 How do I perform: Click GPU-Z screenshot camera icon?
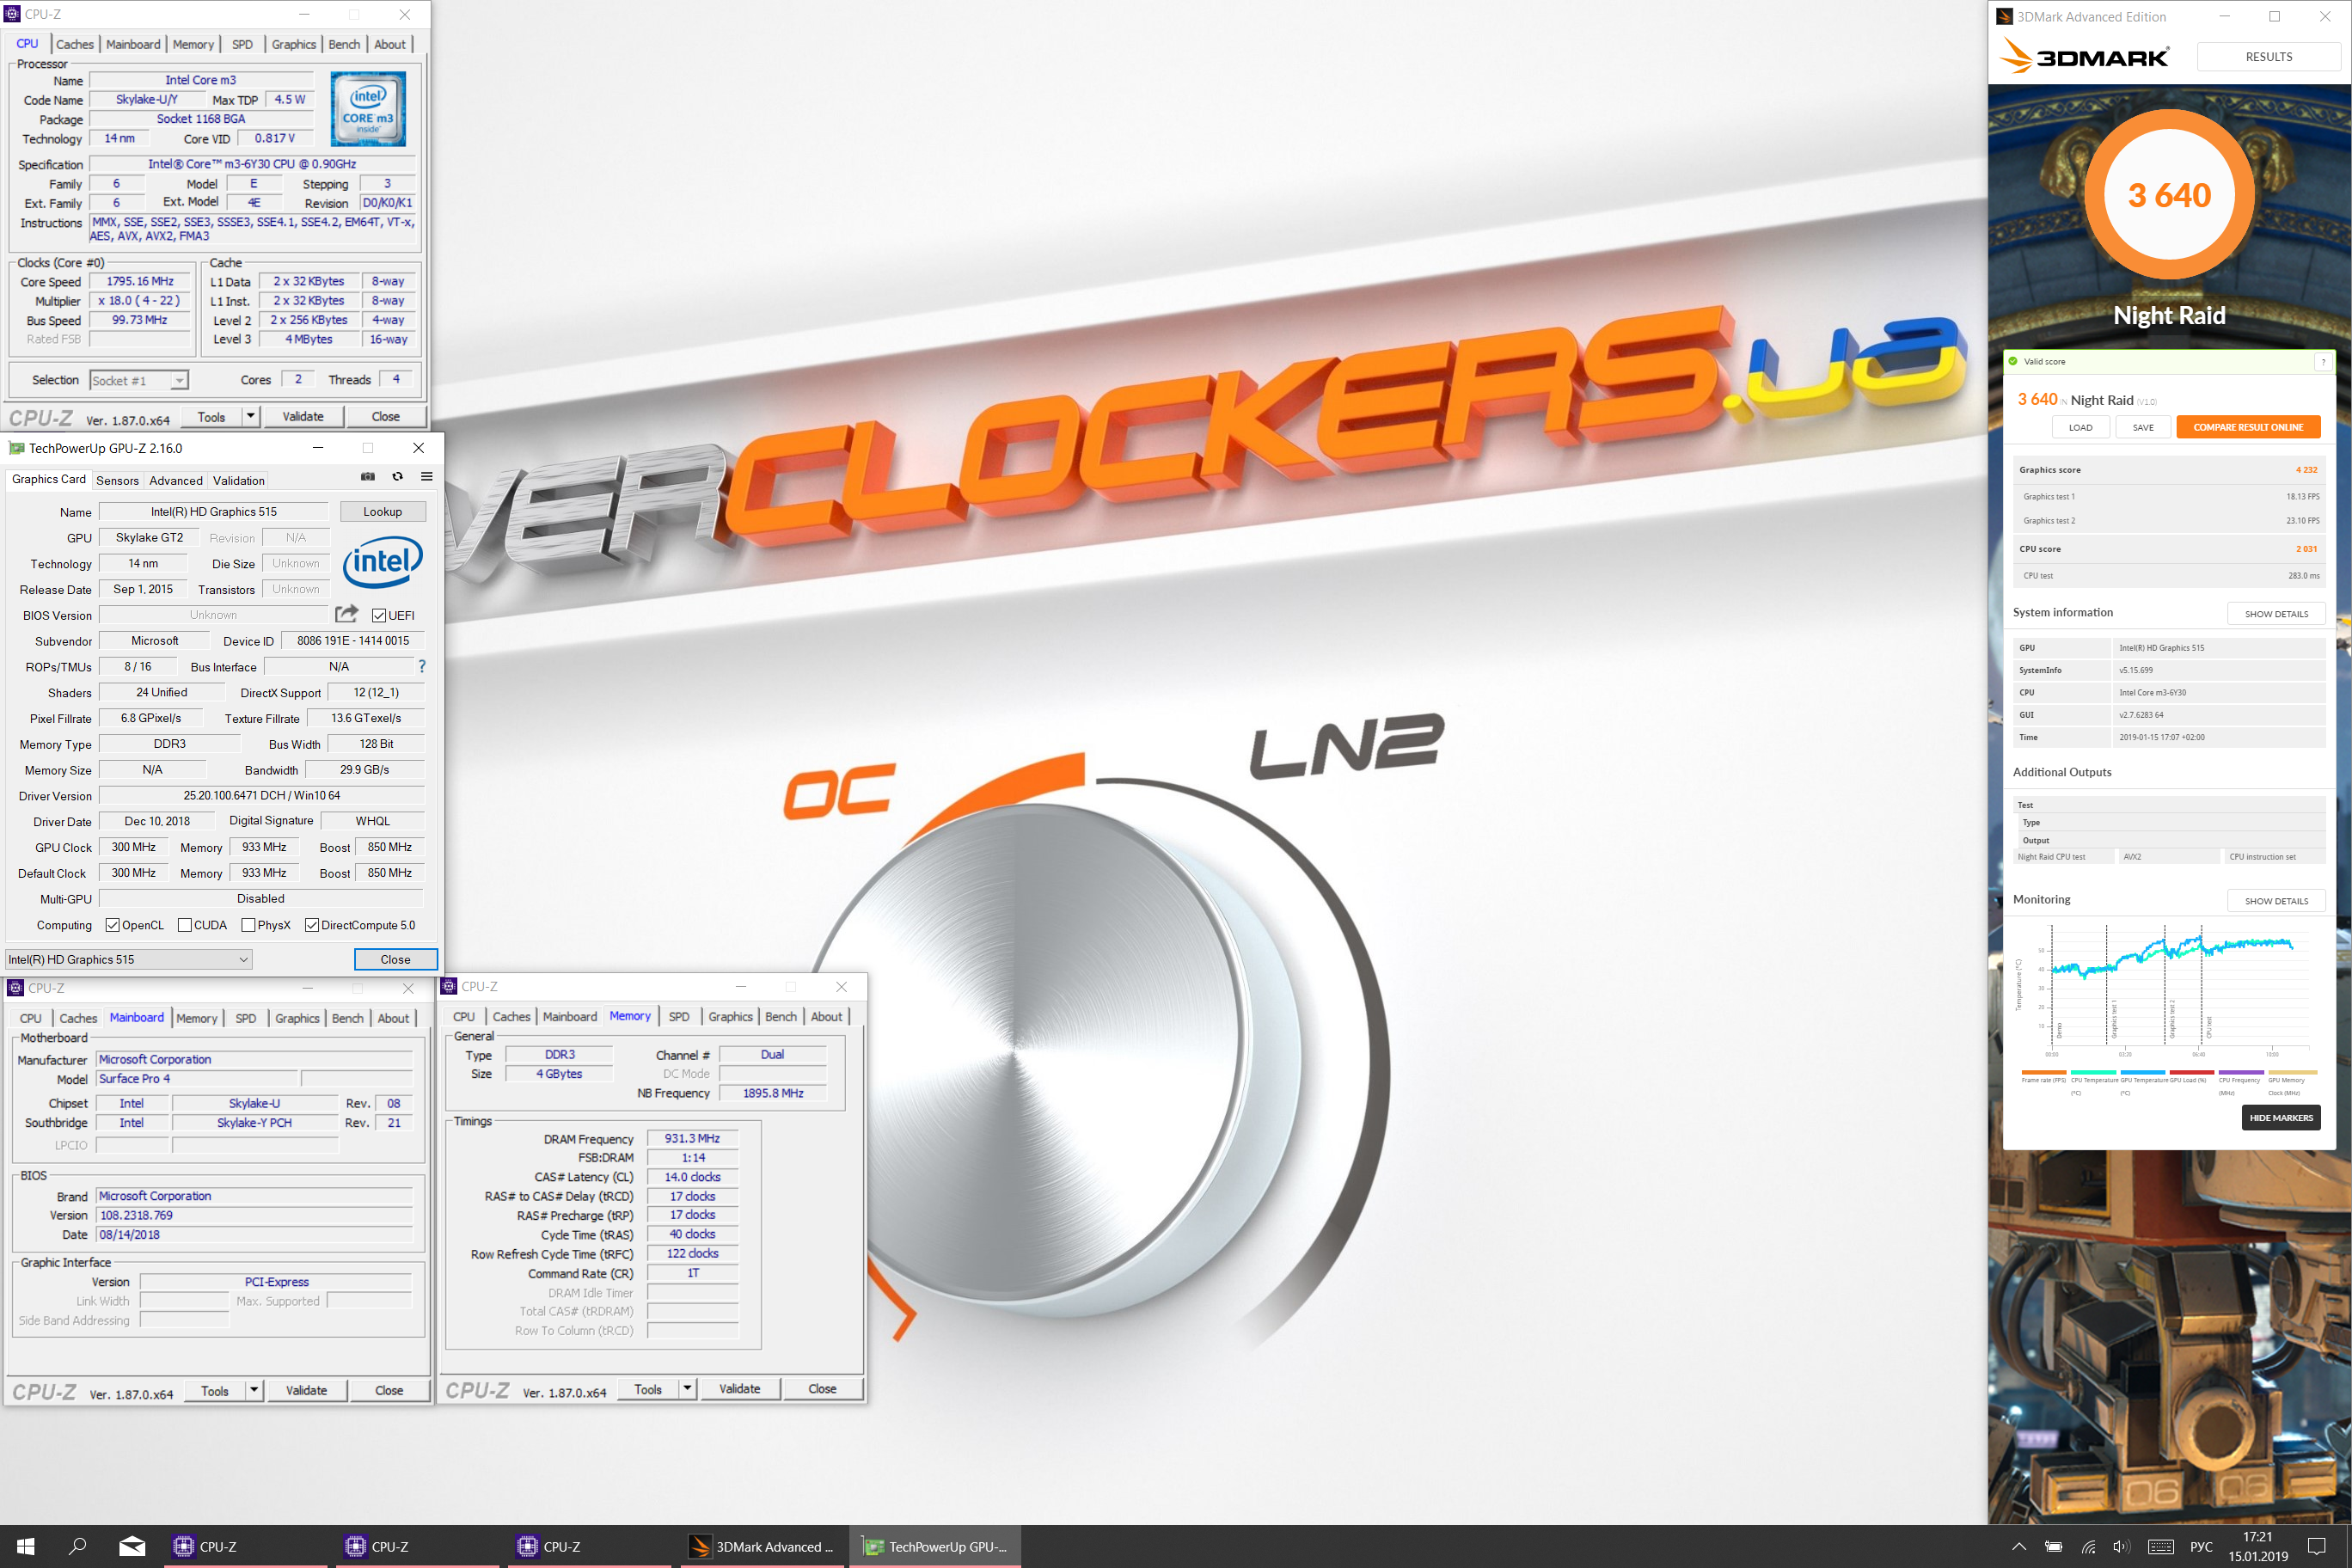point(368,477)
